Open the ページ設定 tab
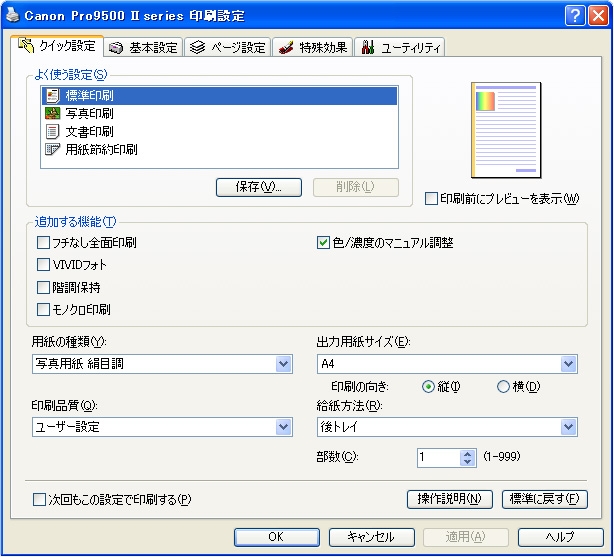 click(228, 47)
